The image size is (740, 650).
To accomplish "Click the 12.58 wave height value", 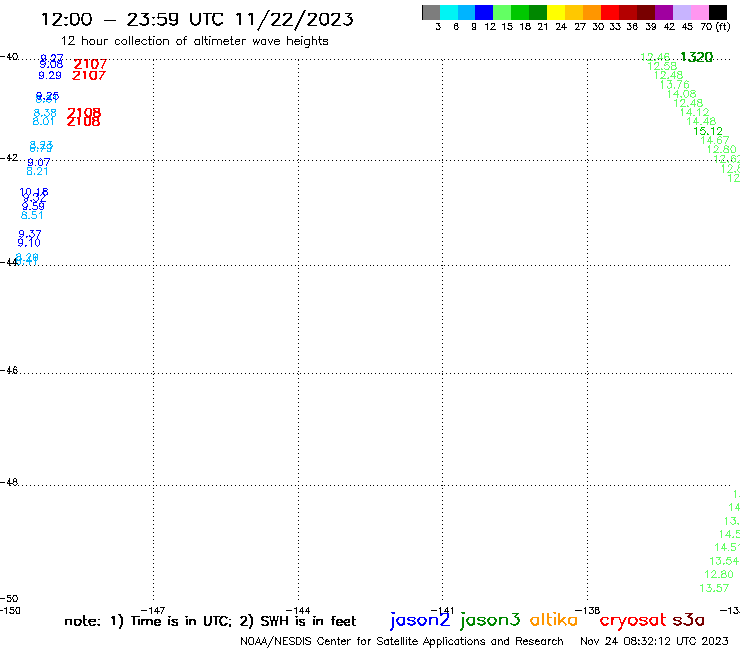I will click(x=662, y=66).
